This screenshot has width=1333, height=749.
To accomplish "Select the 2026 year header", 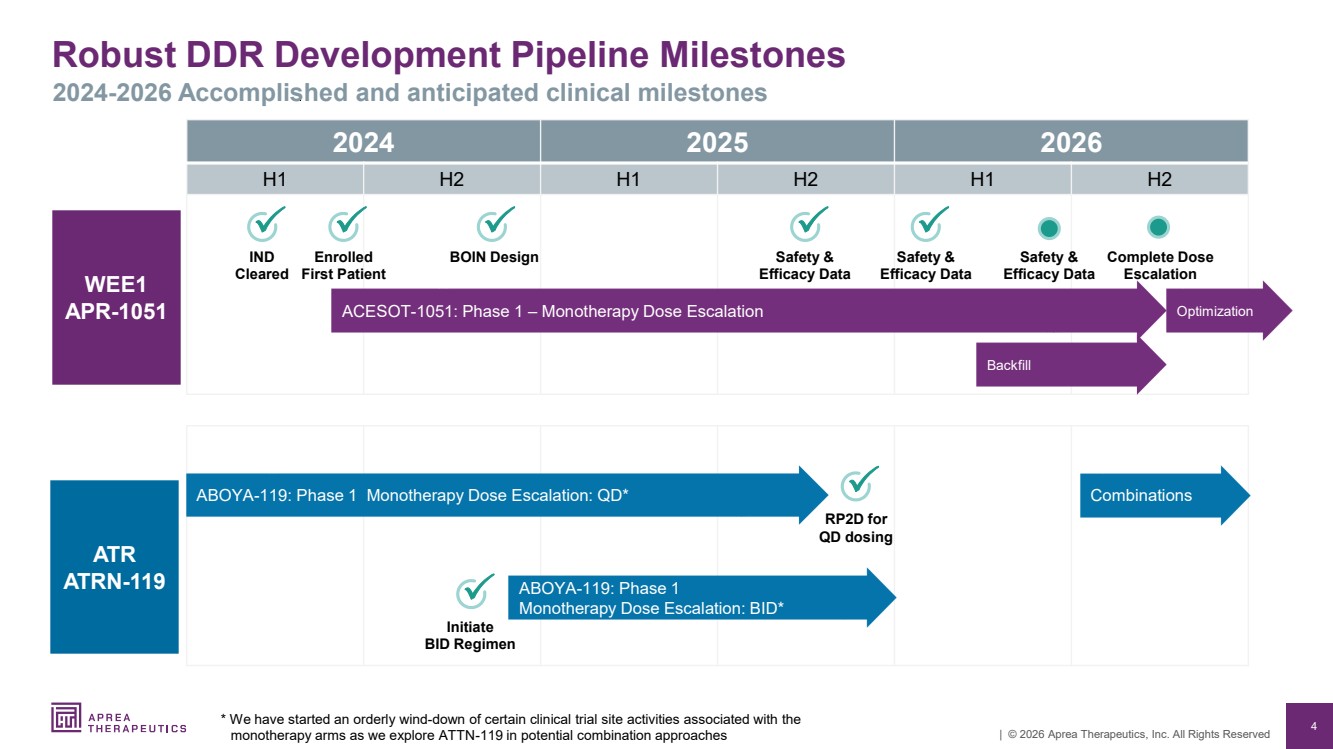I will tap(1070, 142).
